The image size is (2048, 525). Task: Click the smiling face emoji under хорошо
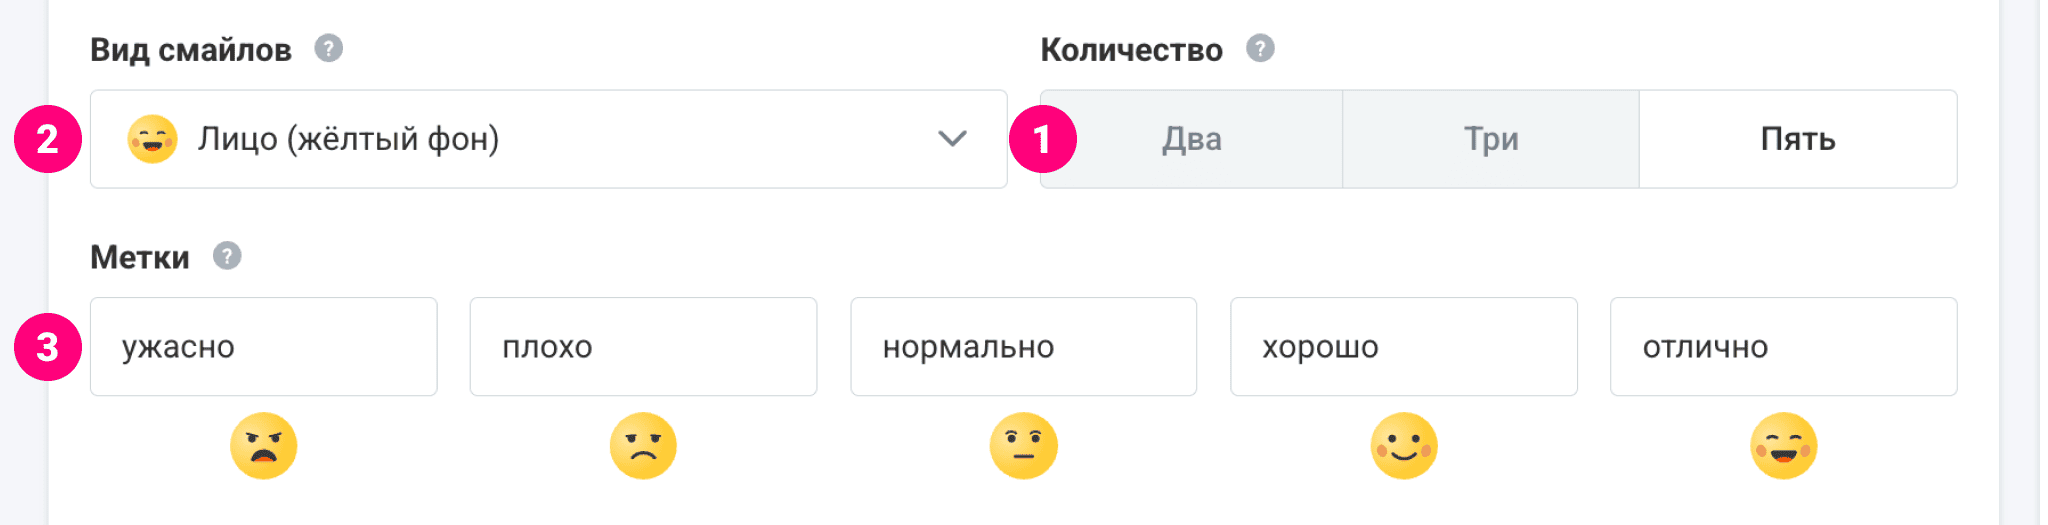click(x=1403, y=446)
